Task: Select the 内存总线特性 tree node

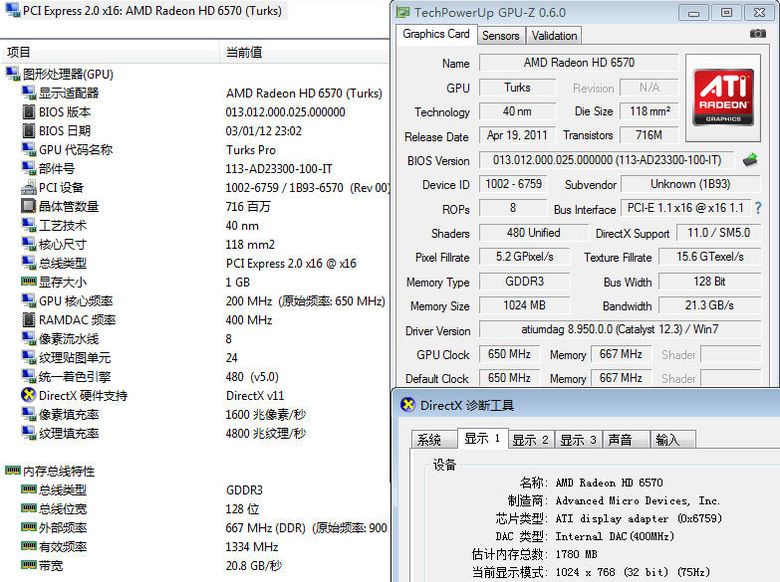Action: point(59,471)
